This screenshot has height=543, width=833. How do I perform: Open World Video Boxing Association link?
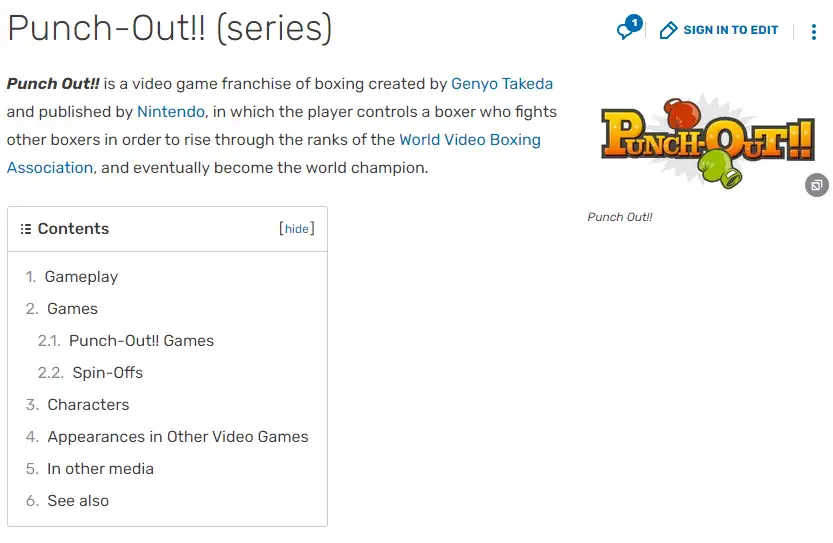470,140
